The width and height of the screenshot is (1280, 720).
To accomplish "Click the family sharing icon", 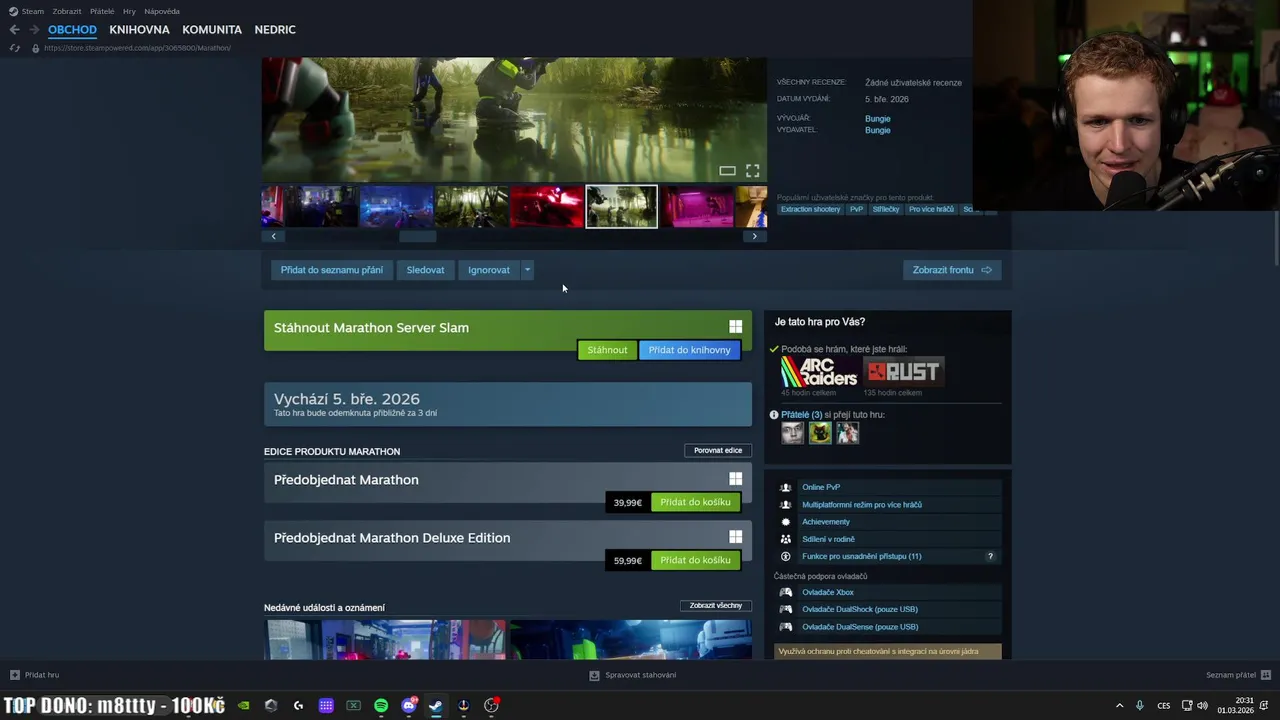I will [x=785, y=539].
